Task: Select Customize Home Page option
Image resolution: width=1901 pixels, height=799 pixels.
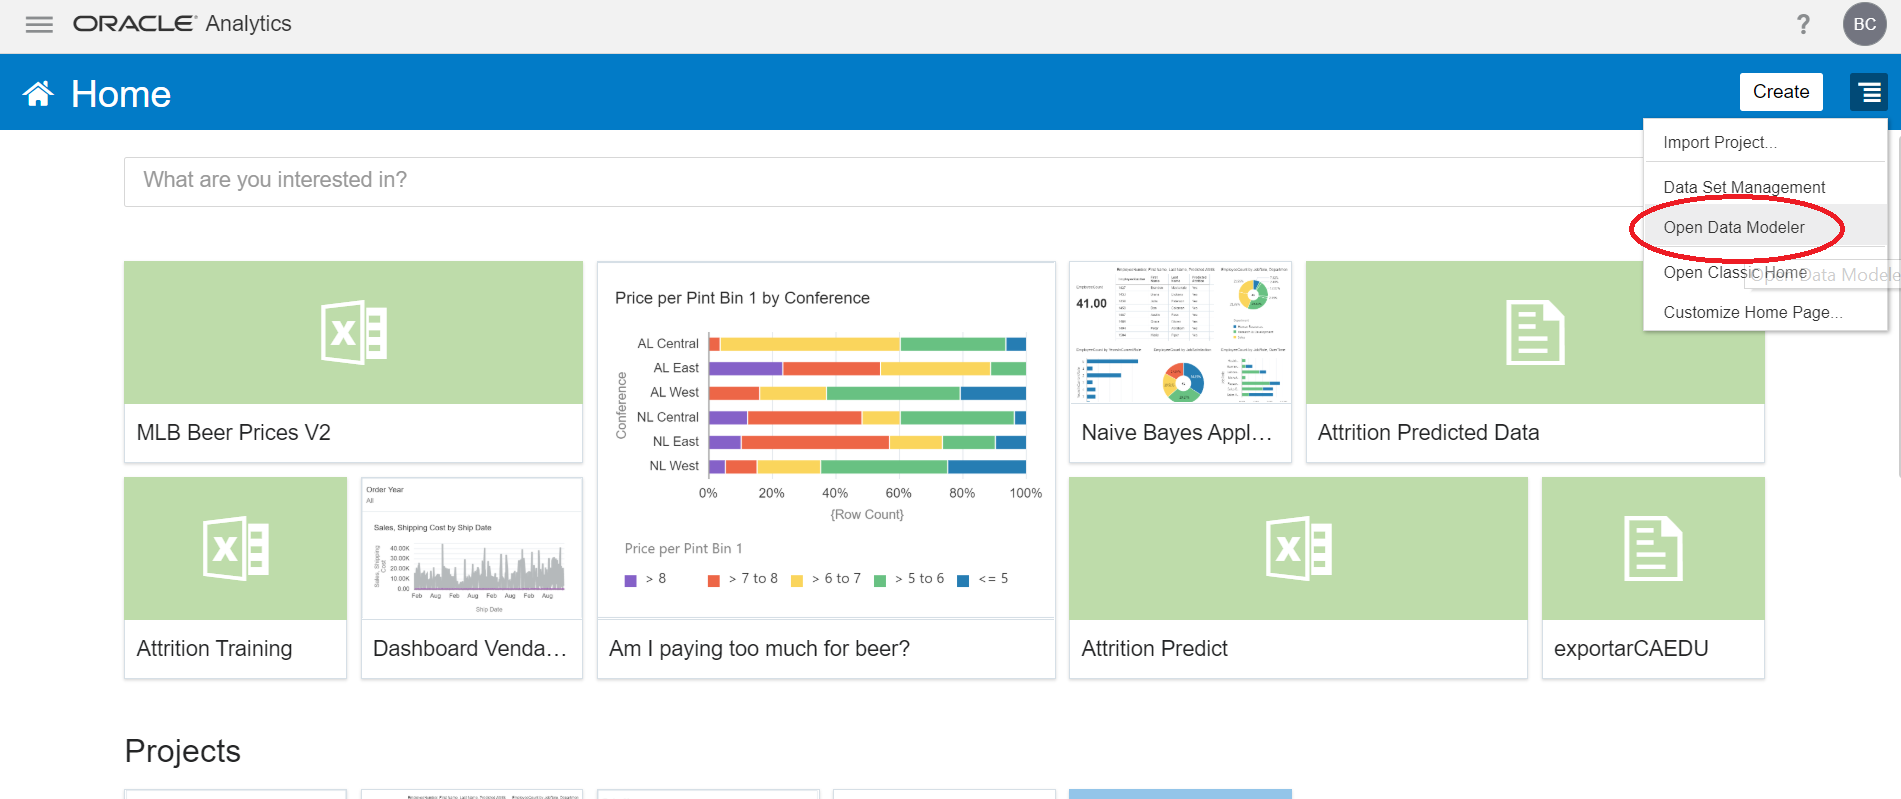Action: [x=1766, y=312]
